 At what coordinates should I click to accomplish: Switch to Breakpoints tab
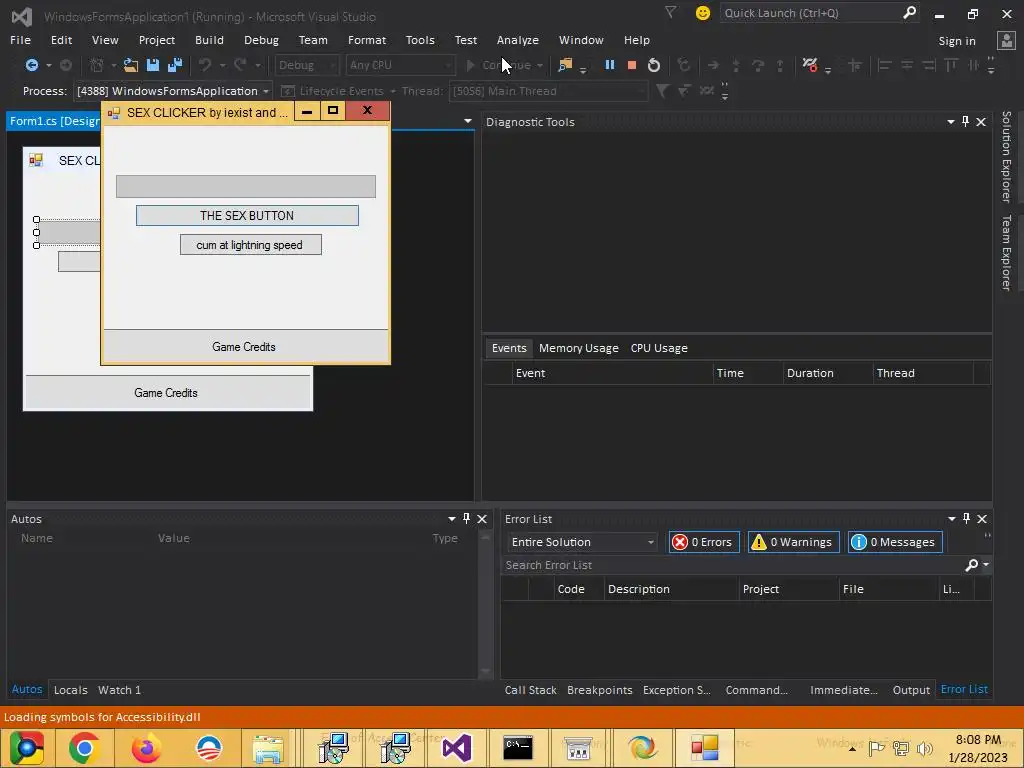(600, 690)
